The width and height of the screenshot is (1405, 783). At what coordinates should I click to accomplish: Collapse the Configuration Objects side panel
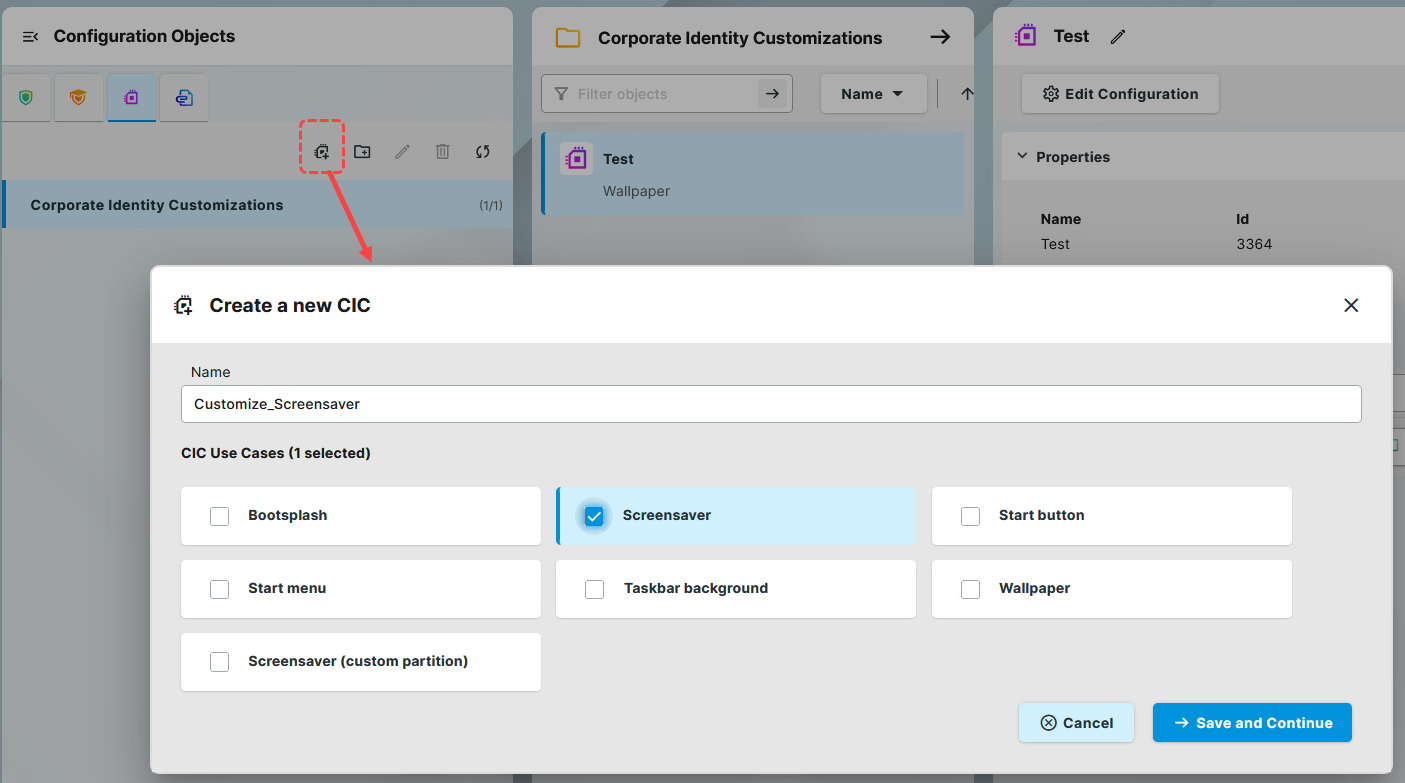point(30,37)
